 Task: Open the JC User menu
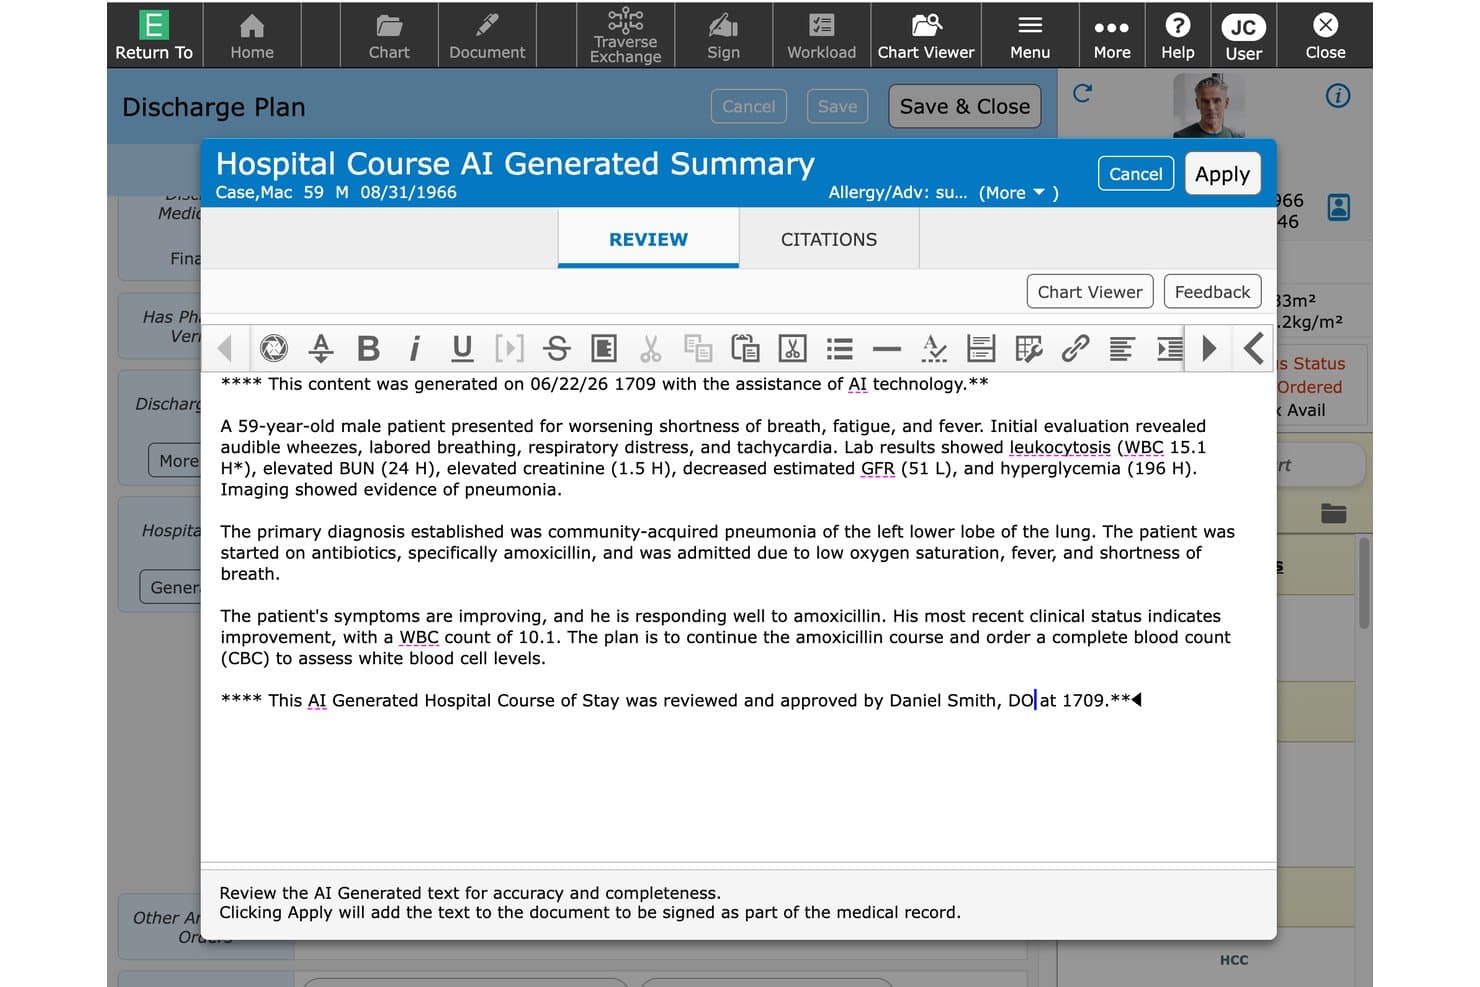click(x=1244, y=36)
